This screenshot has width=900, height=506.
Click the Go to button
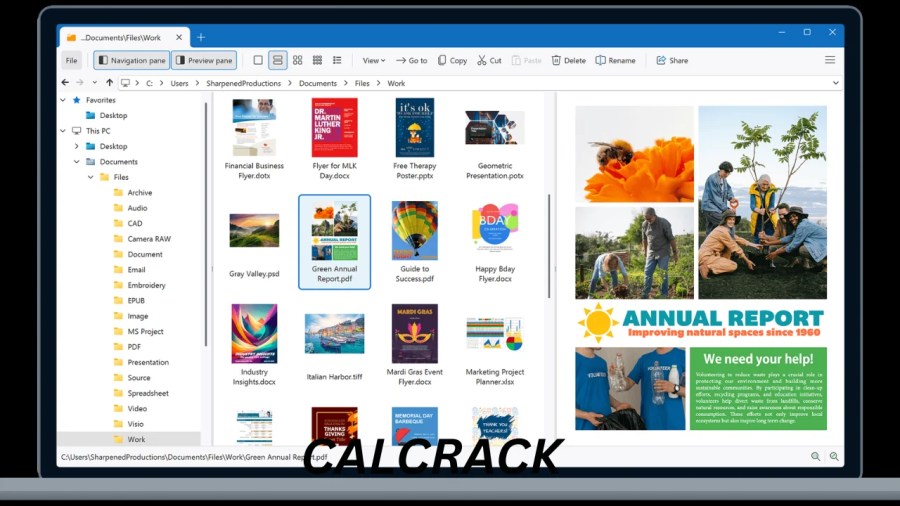(x=412, y=60)
